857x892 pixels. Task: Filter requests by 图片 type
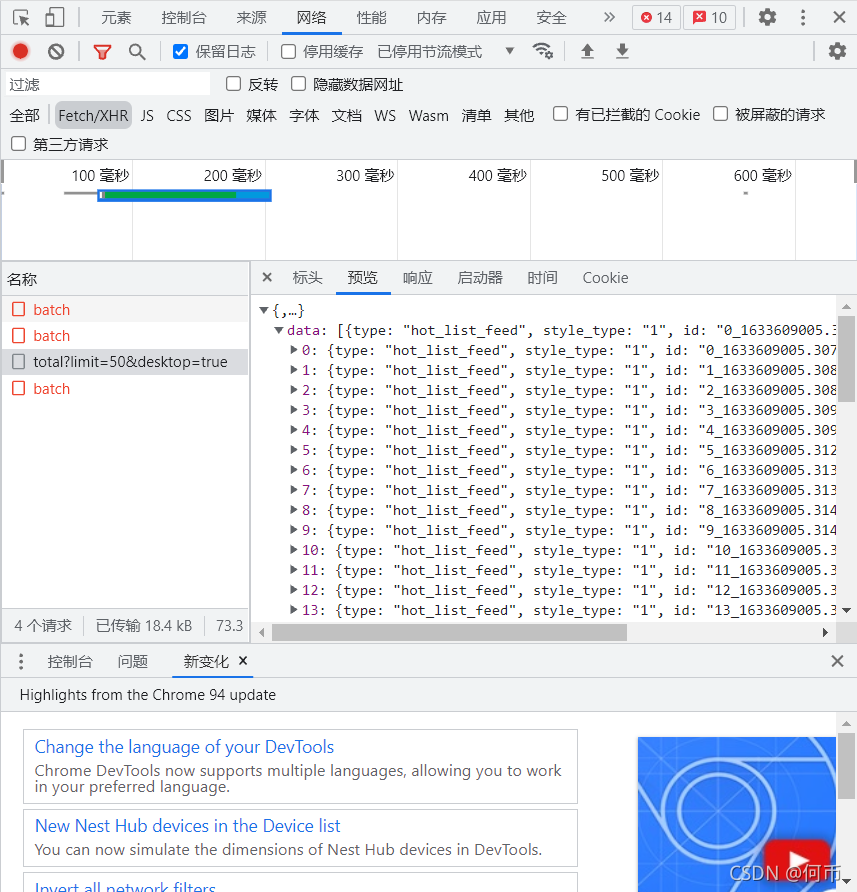coord(219,115)
